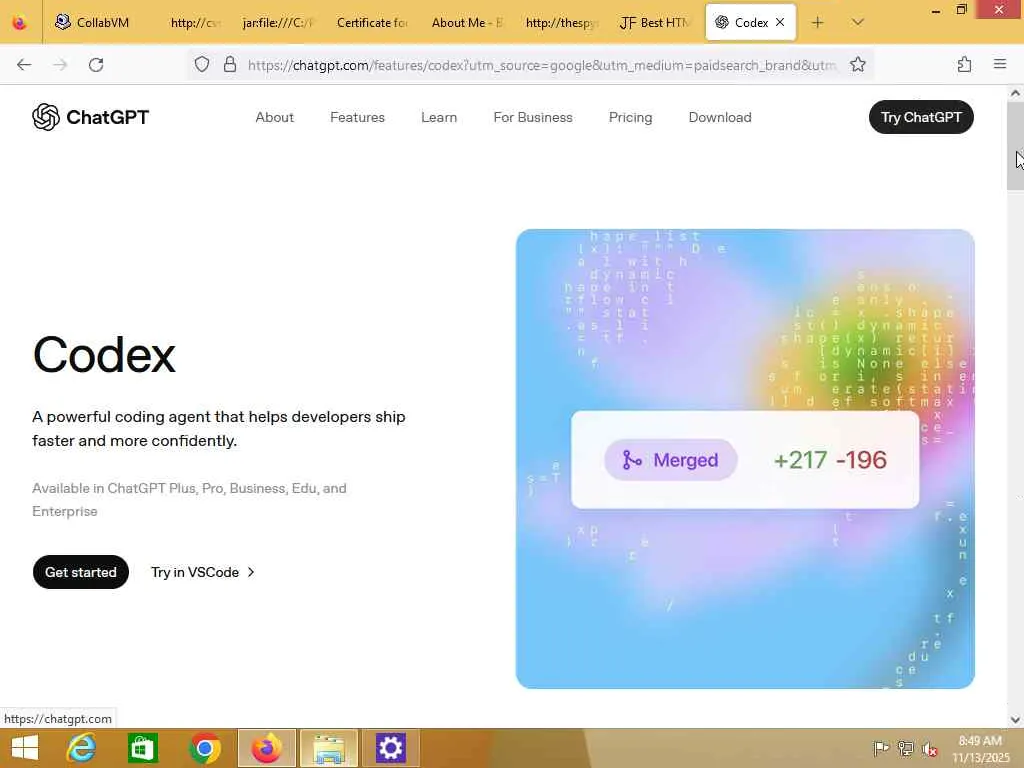Switch to the CollabVM tab
This screenshot has height=768, width=1024.
click(x=92, y=23)
